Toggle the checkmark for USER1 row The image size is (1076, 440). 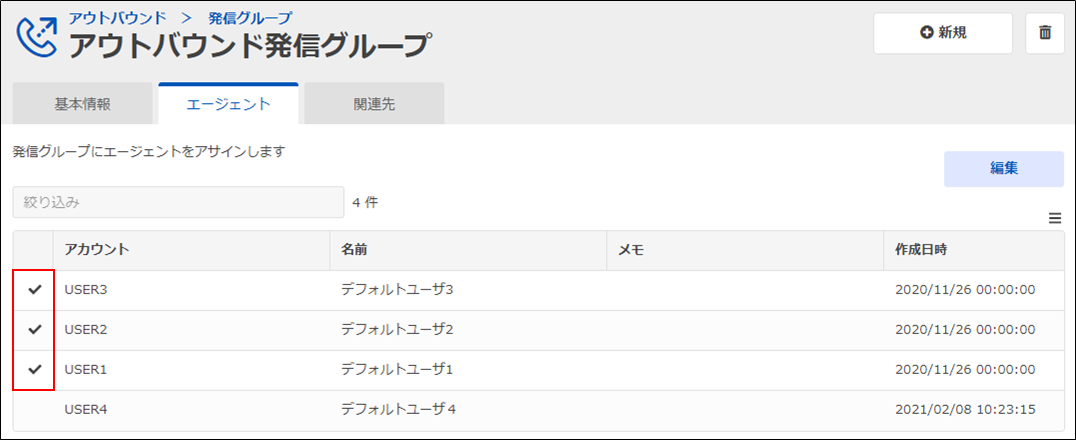point(34,369)
